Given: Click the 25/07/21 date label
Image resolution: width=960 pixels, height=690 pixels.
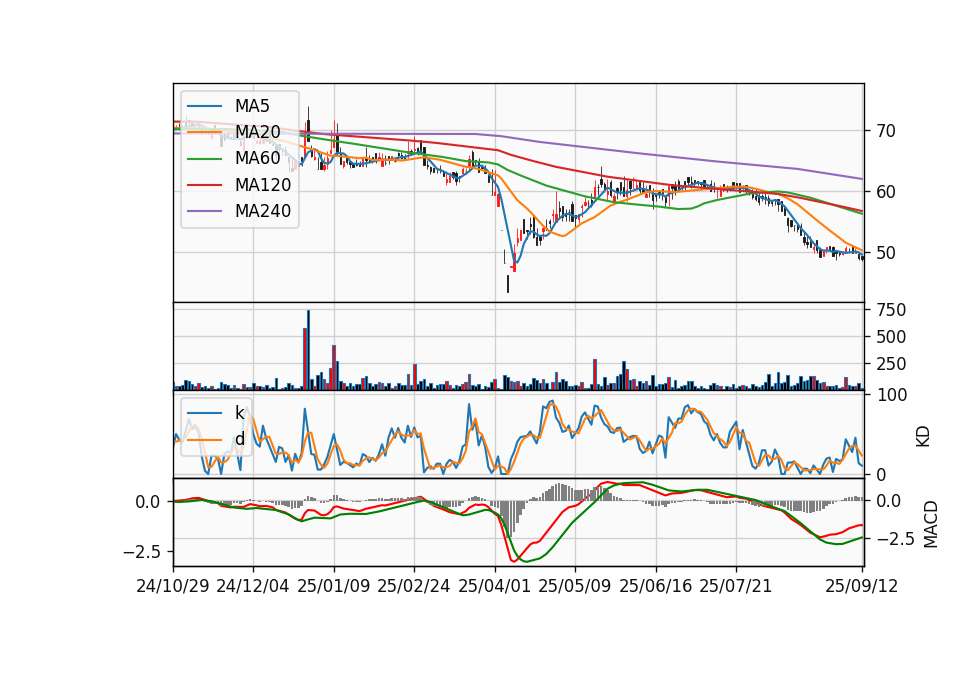Looking at the screenshot, I should pos(736,586).
